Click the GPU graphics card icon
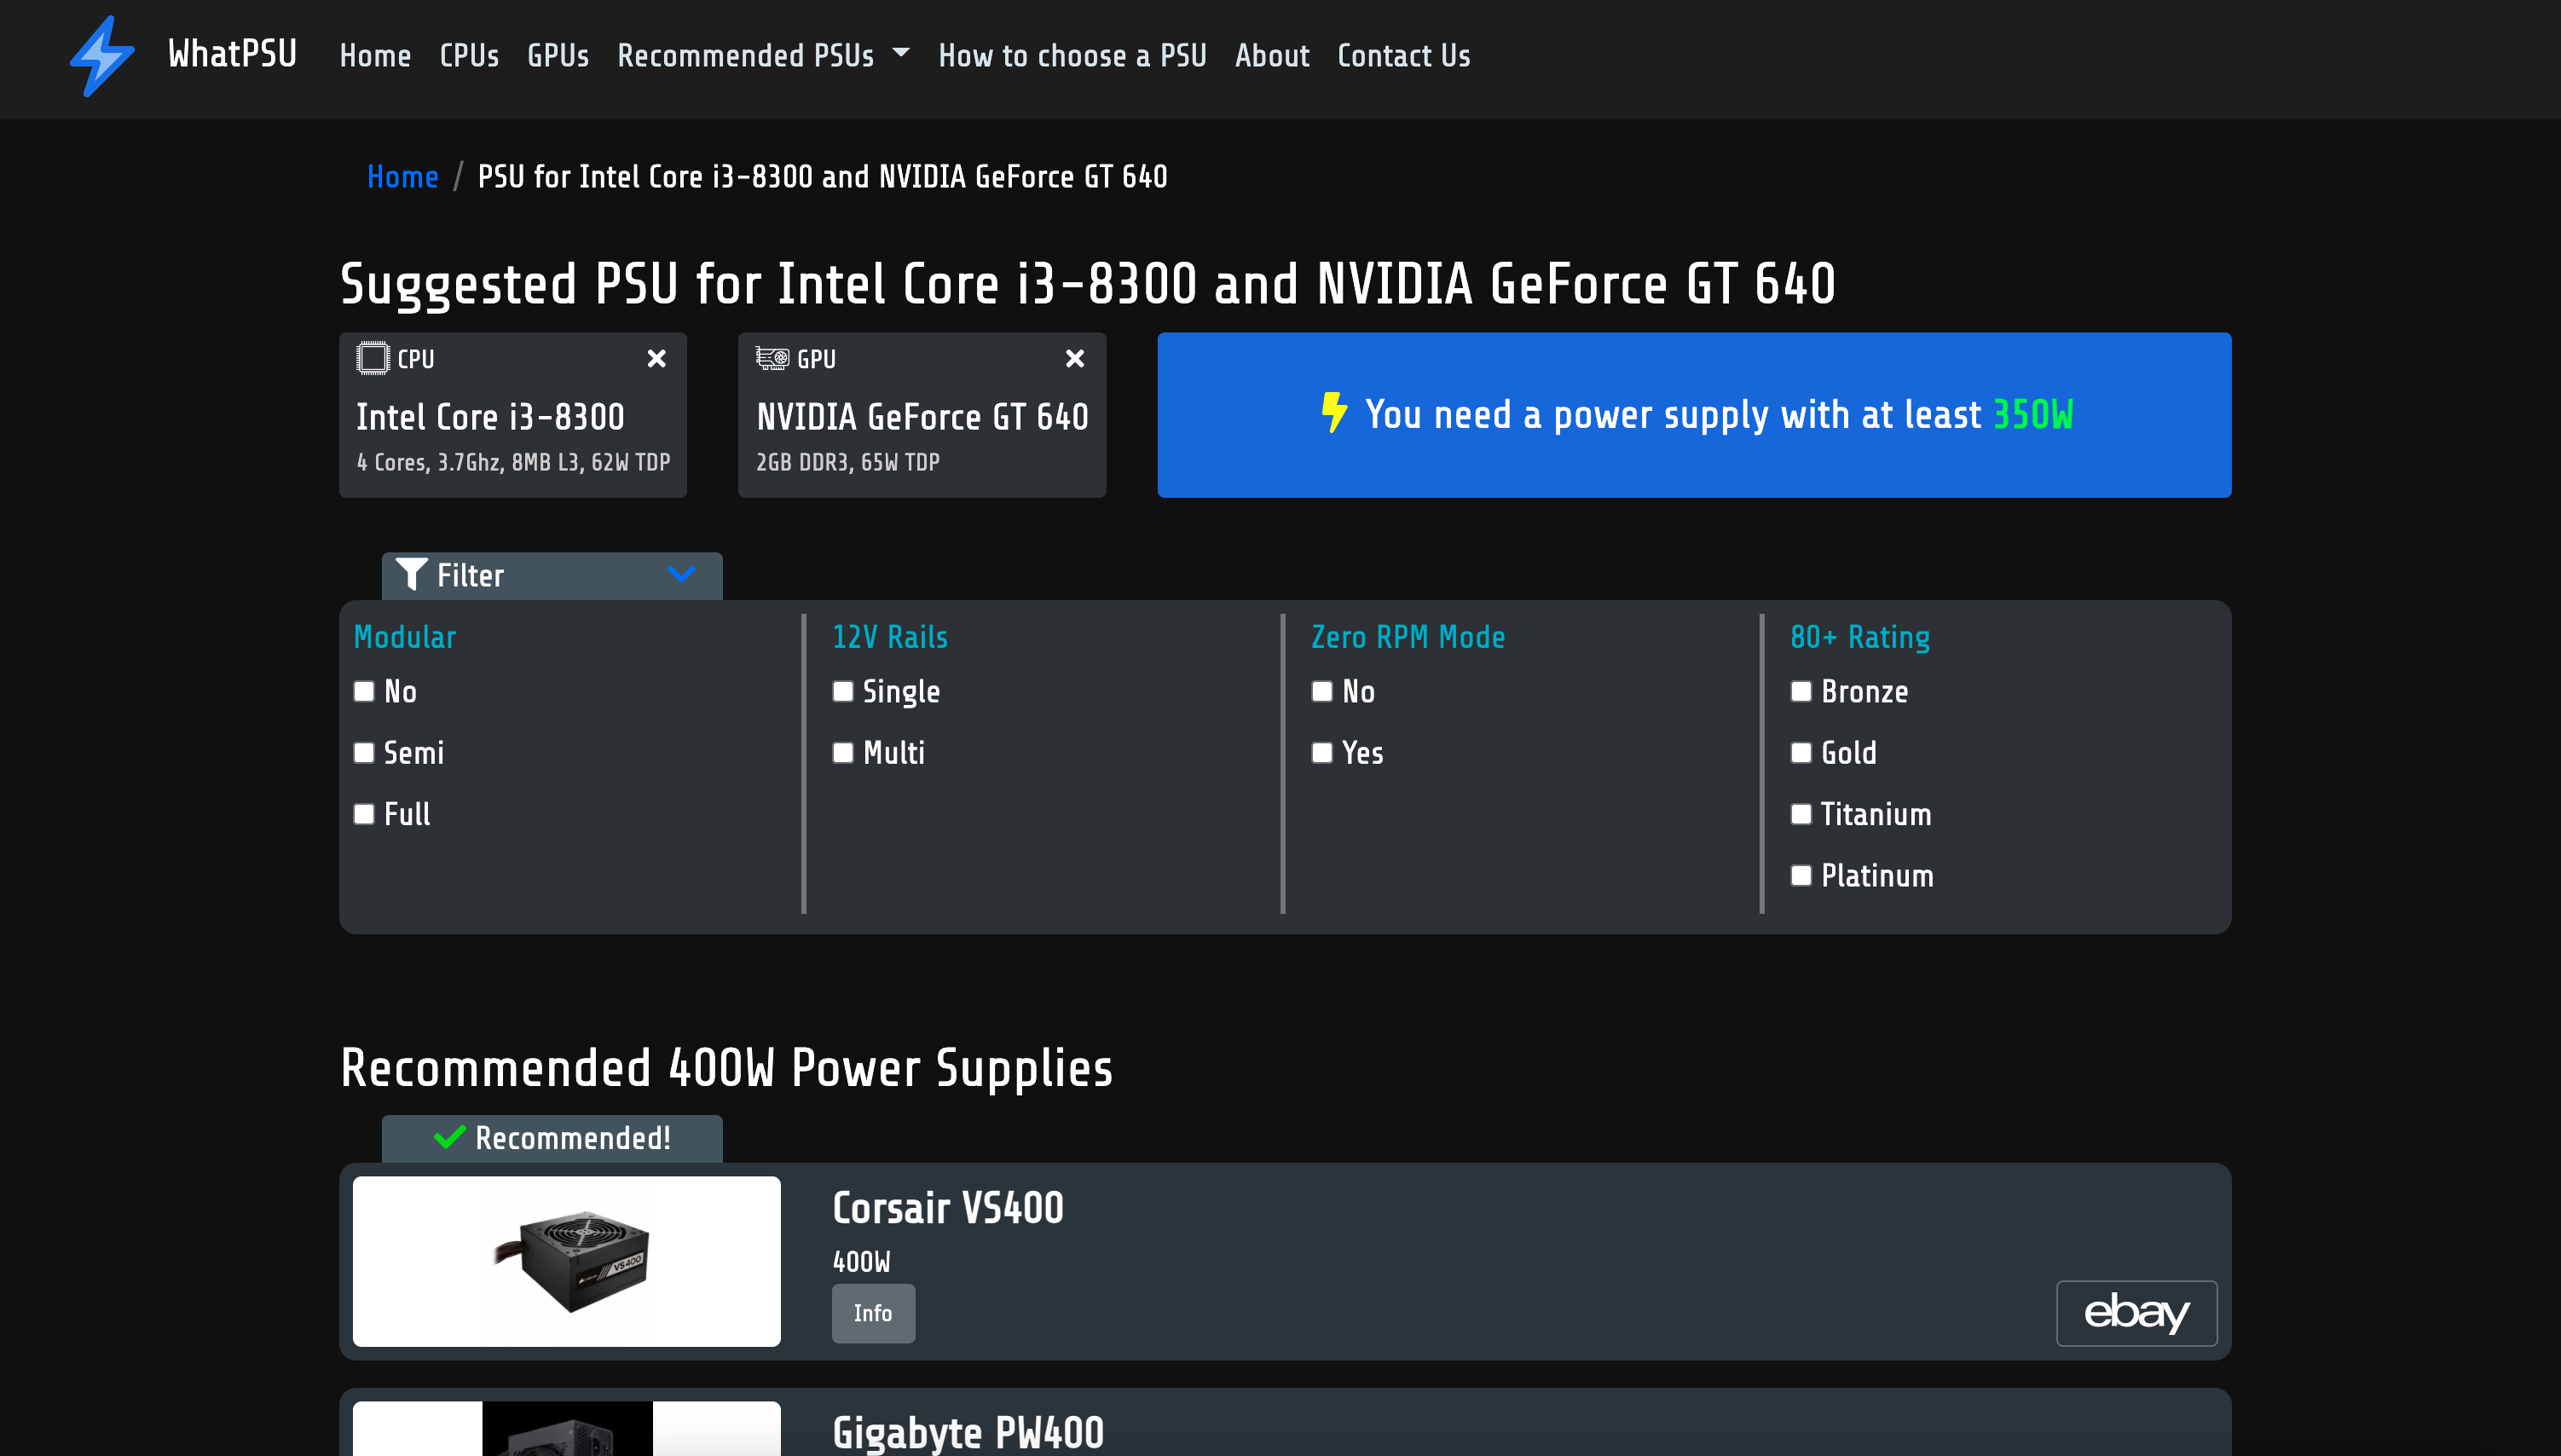 click(772, 358)
